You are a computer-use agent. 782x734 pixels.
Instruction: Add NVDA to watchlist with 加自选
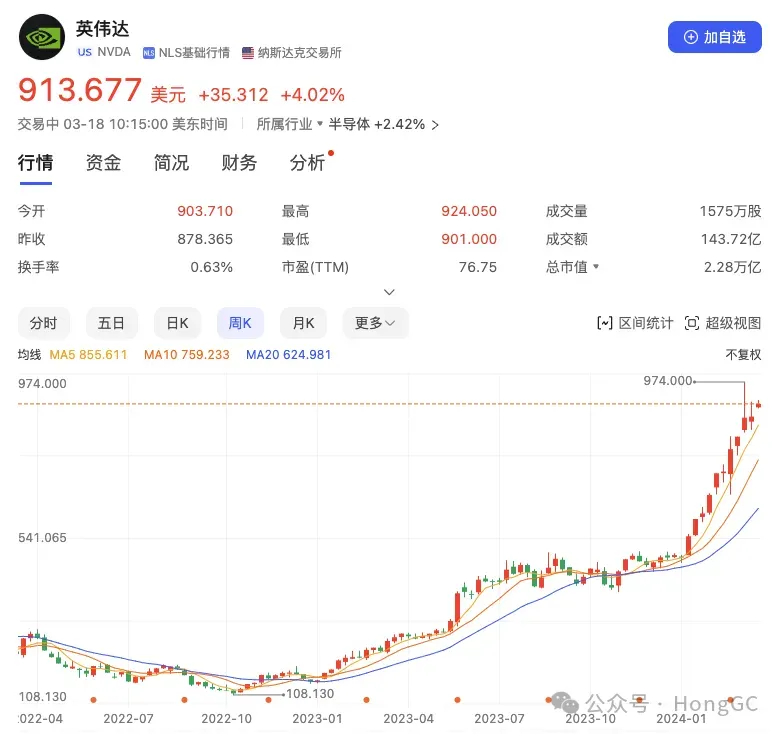pos(715,37)
